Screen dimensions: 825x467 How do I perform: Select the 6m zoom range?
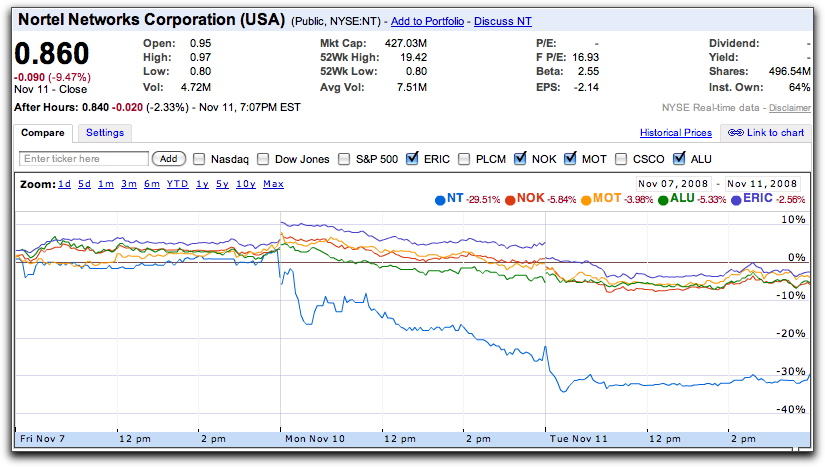click(x=152, y=184)
